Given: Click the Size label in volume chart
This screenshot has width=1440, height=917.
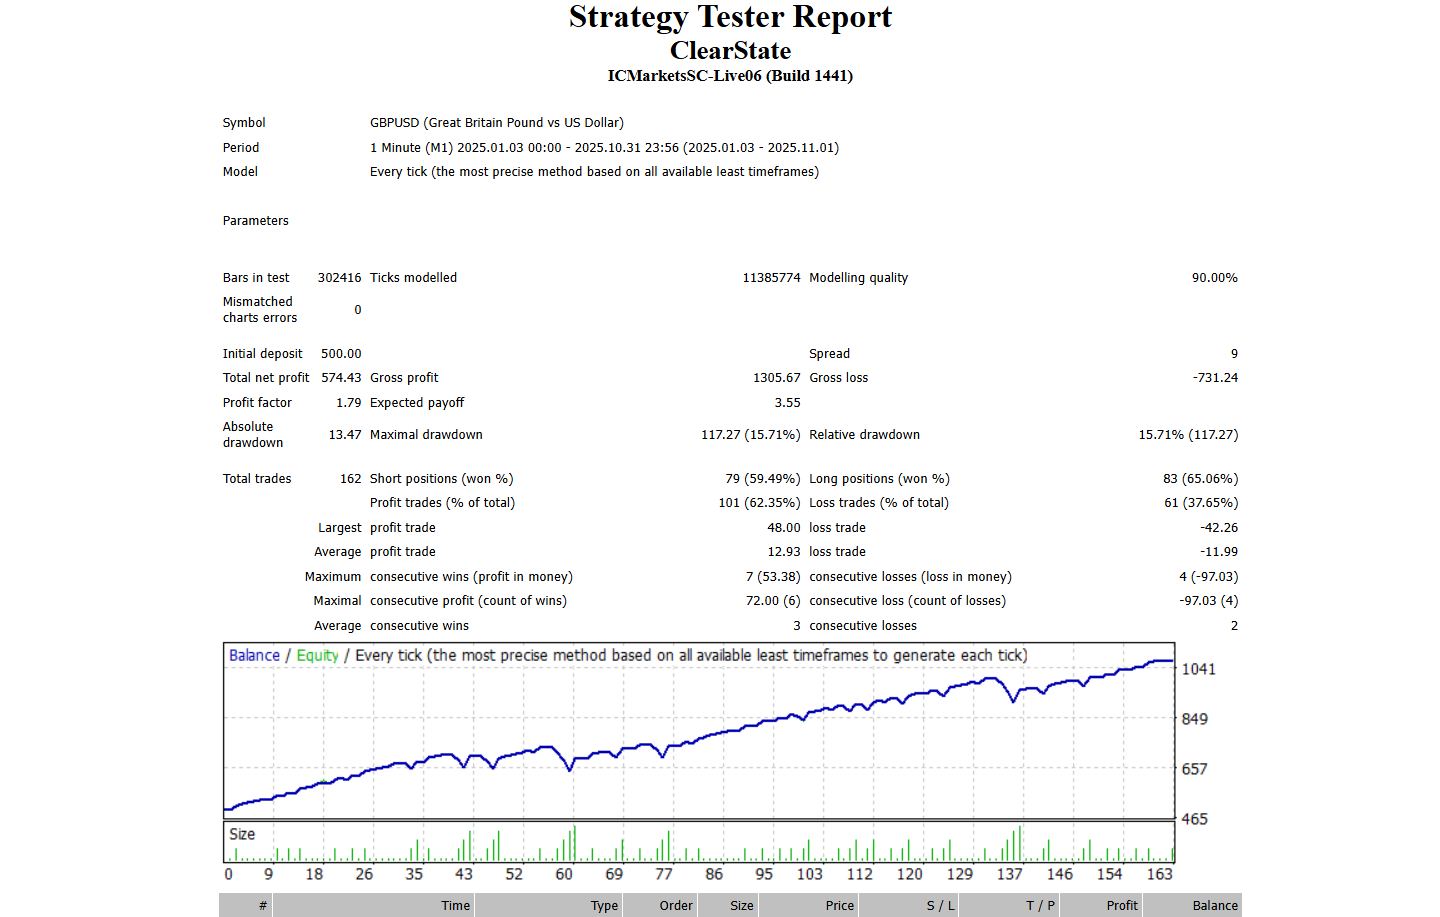Looking at the screenshot, I should [x=242, y=834].
